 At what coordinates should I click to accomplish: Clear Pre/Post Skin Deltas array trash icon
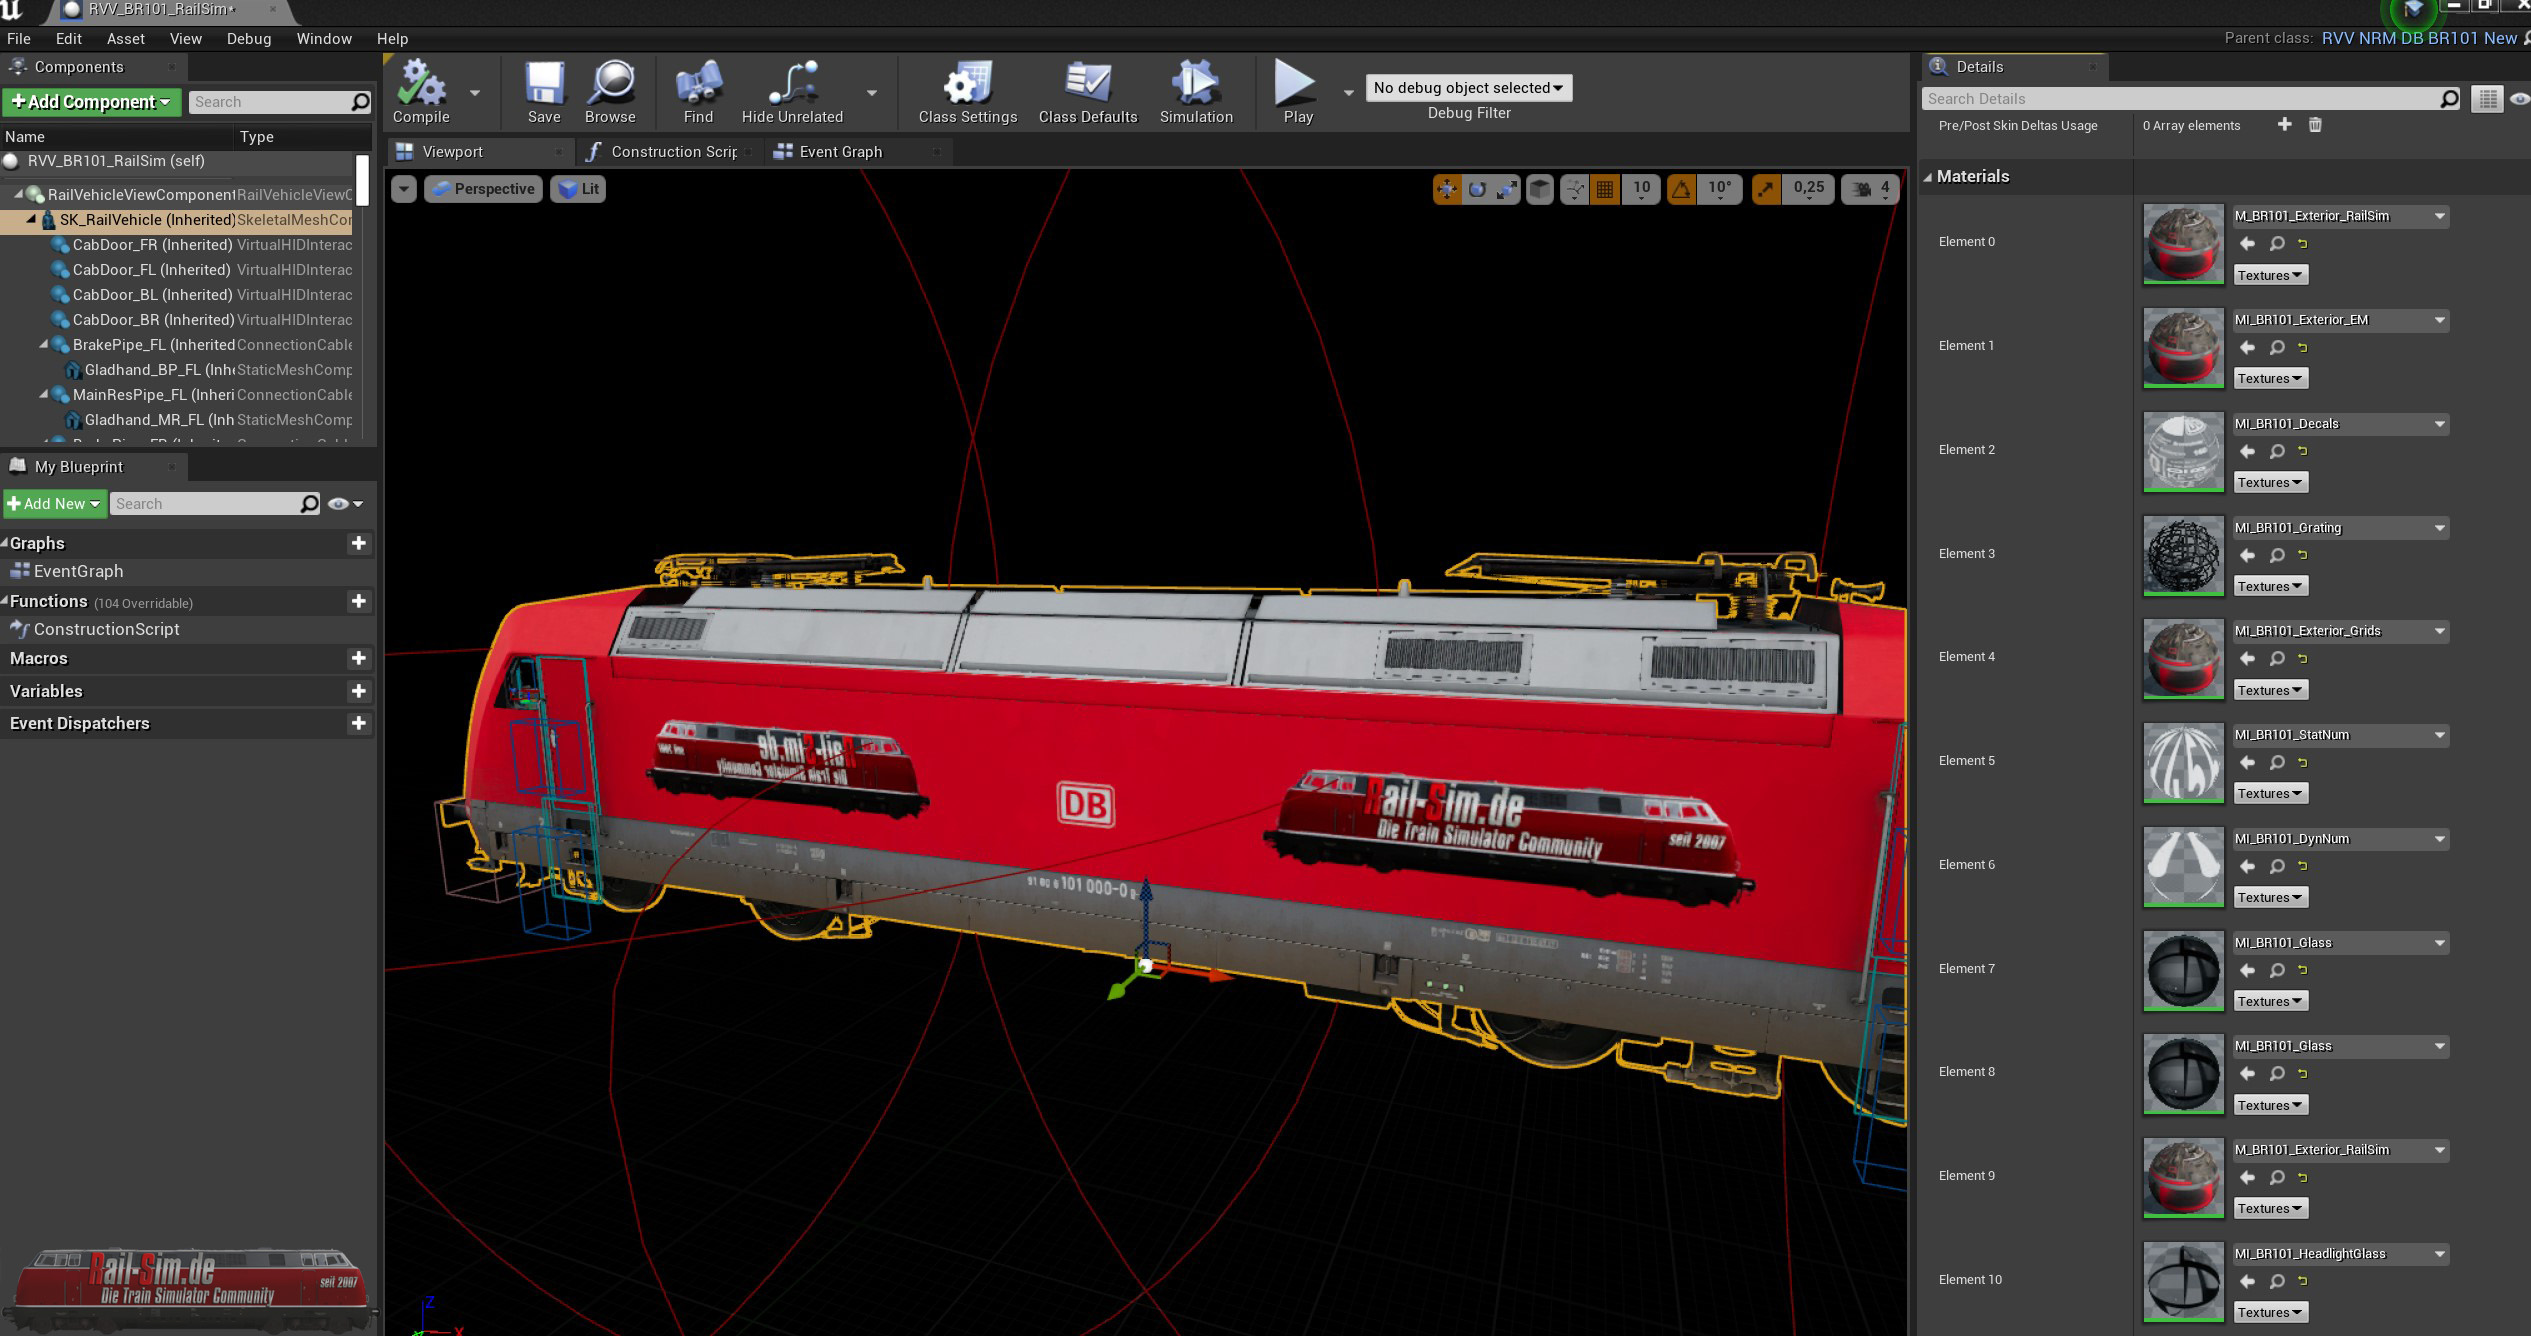(2315, 125)
